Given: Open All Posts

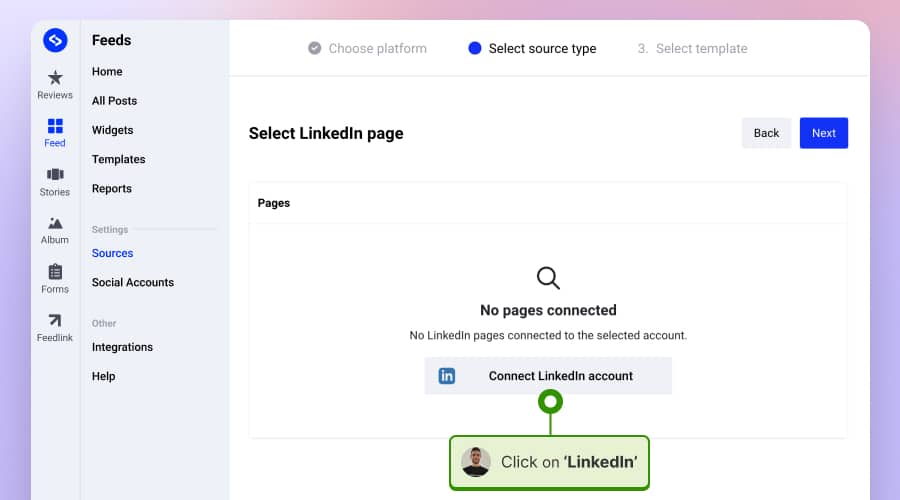Looking at the screenshot, I should click(114, 101).
